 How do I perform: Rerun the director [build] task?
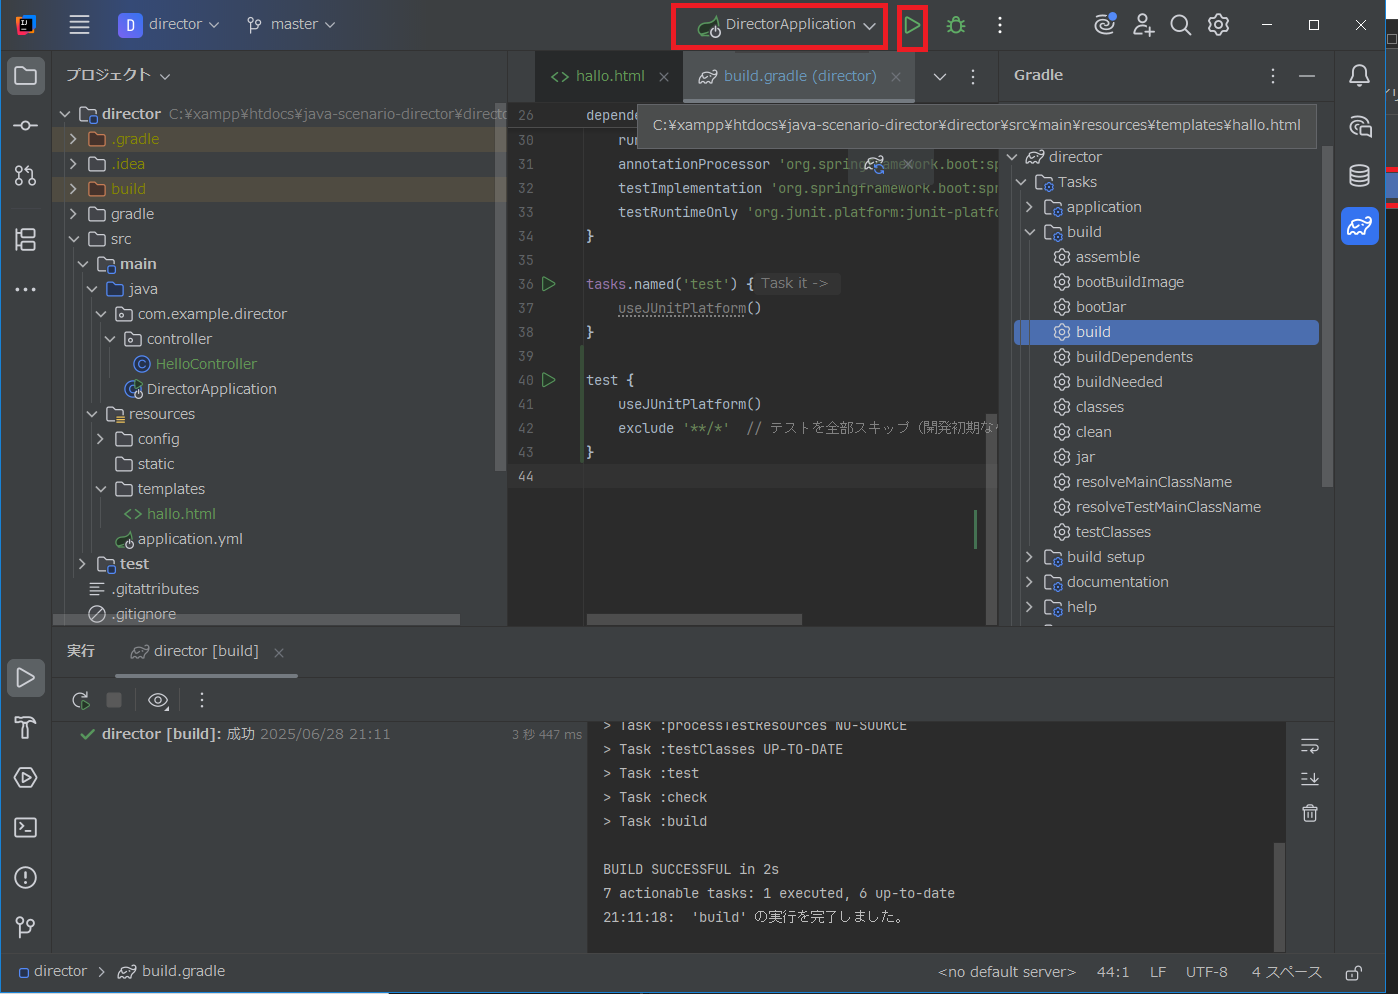(x=81, y=700)
